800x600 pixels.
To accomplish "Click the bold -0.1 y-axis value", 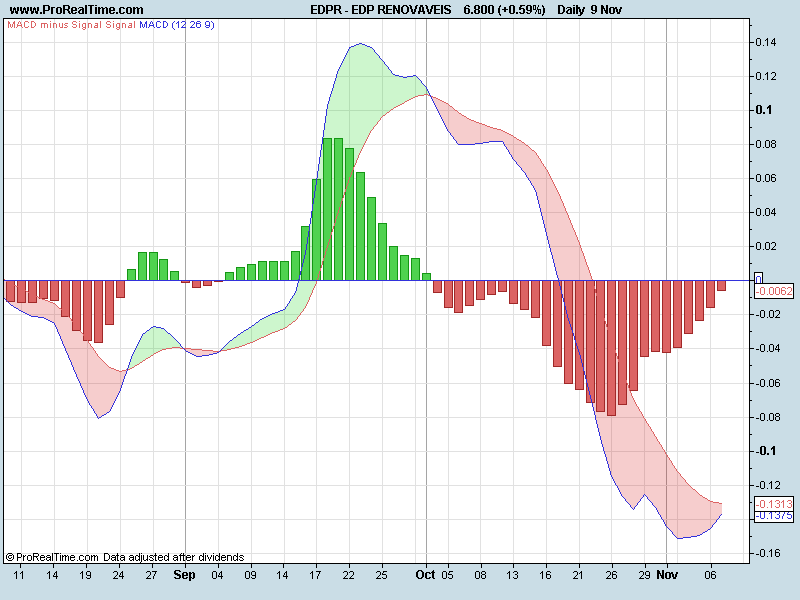I will [x=765, y=451].
